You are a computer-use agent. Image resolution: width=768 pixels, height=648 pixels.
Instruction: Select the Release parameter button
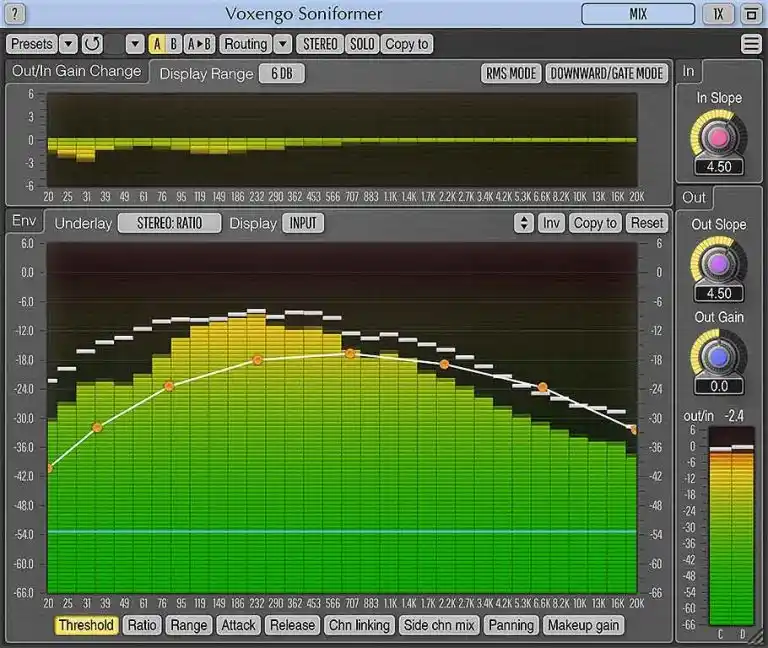click(292, 625)
